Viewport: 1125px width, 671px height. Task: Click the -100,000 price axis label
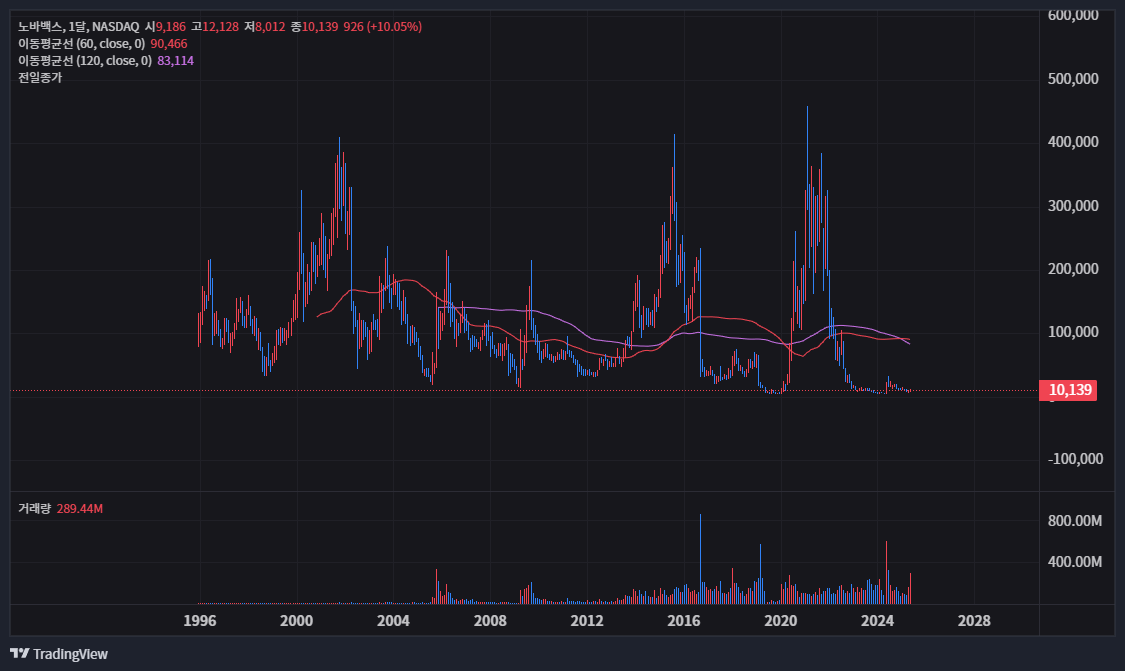(1075, 459)
